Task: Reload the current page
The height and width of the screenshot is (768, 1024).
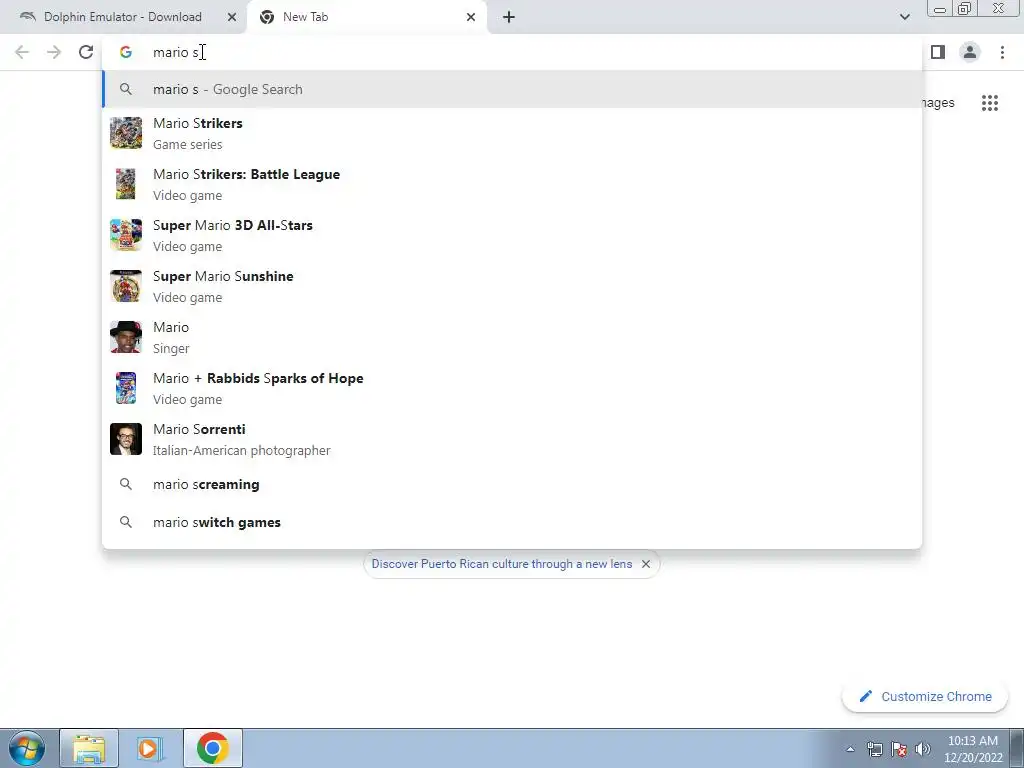Action: (86, 52)
